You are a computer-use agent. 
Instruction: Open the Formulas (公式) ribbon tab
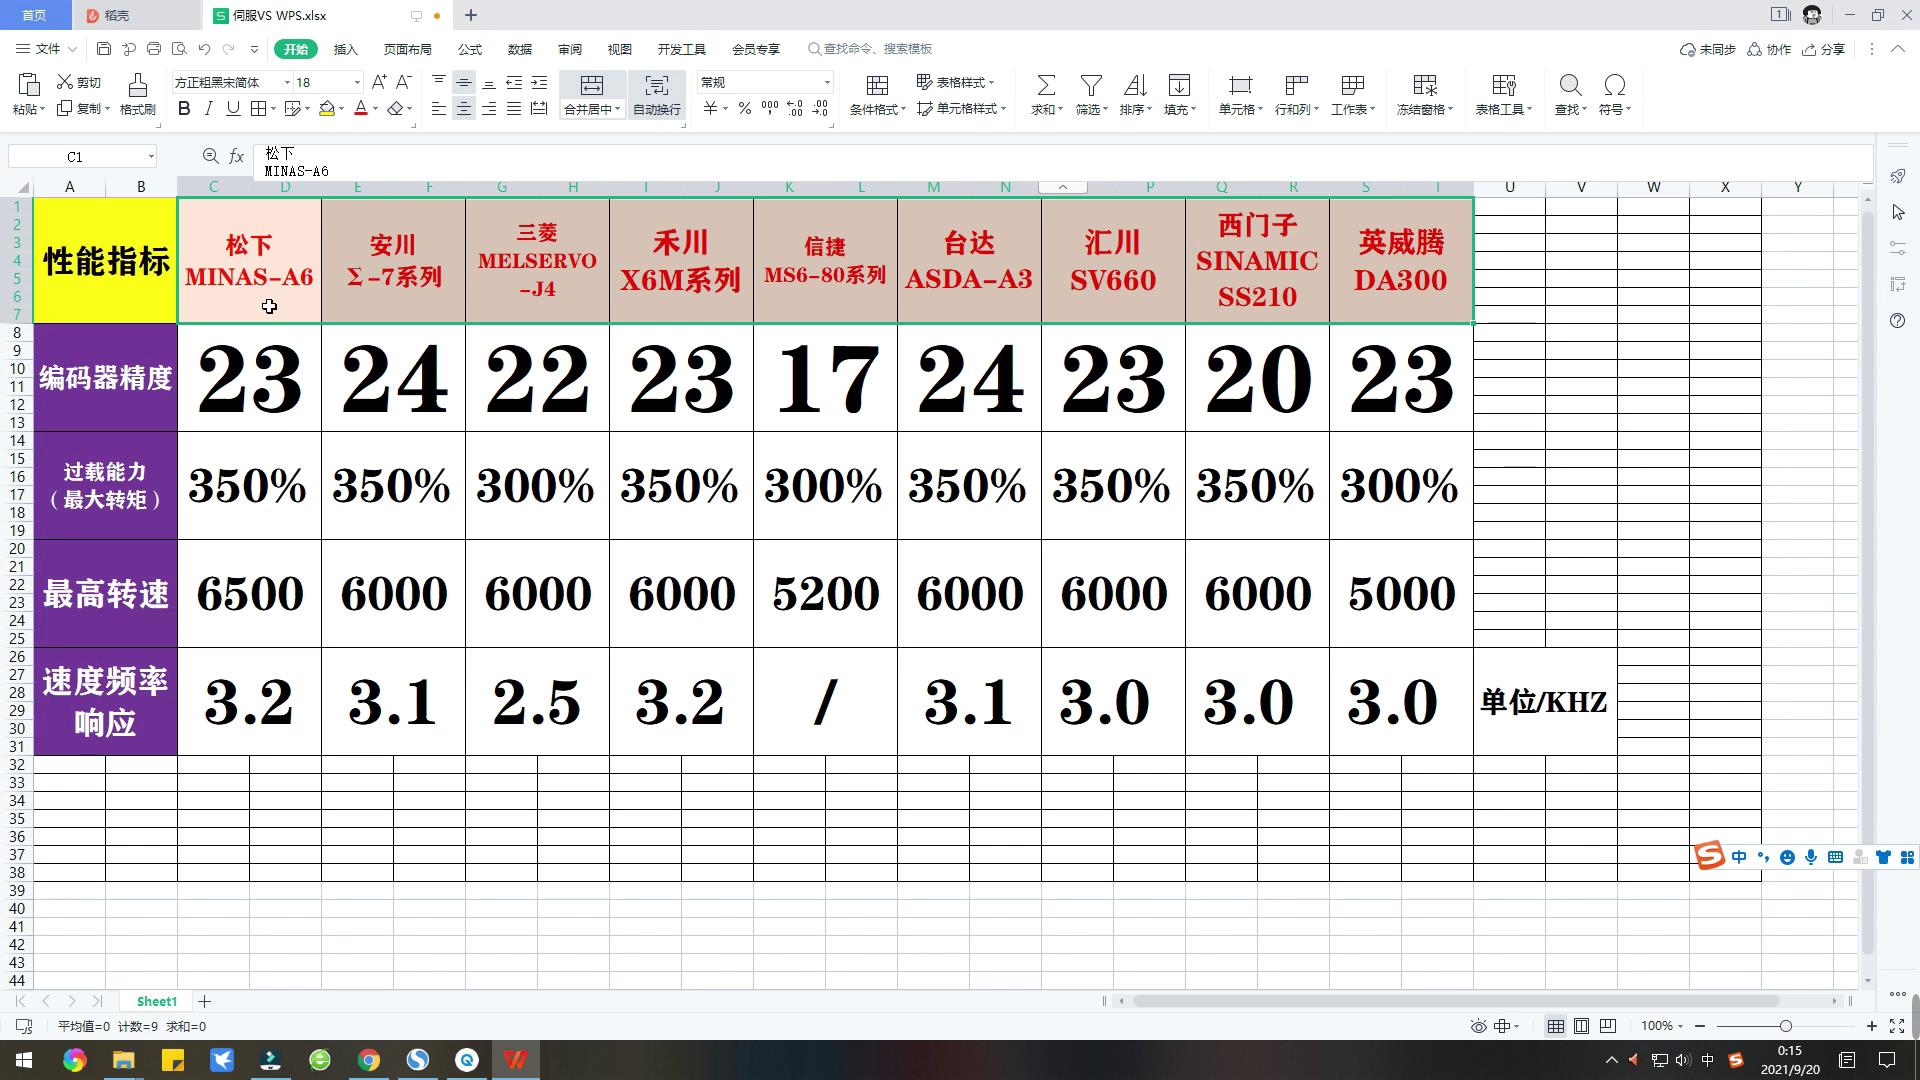click(469, 49)
